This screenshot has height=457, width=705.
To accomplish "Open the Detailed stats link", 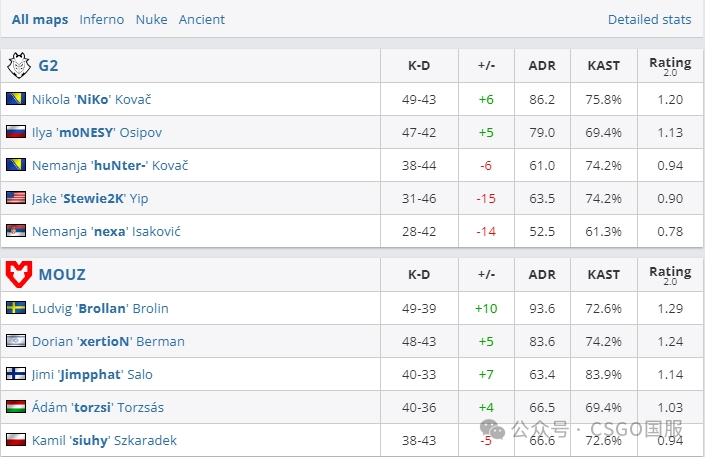I will 649,19.
